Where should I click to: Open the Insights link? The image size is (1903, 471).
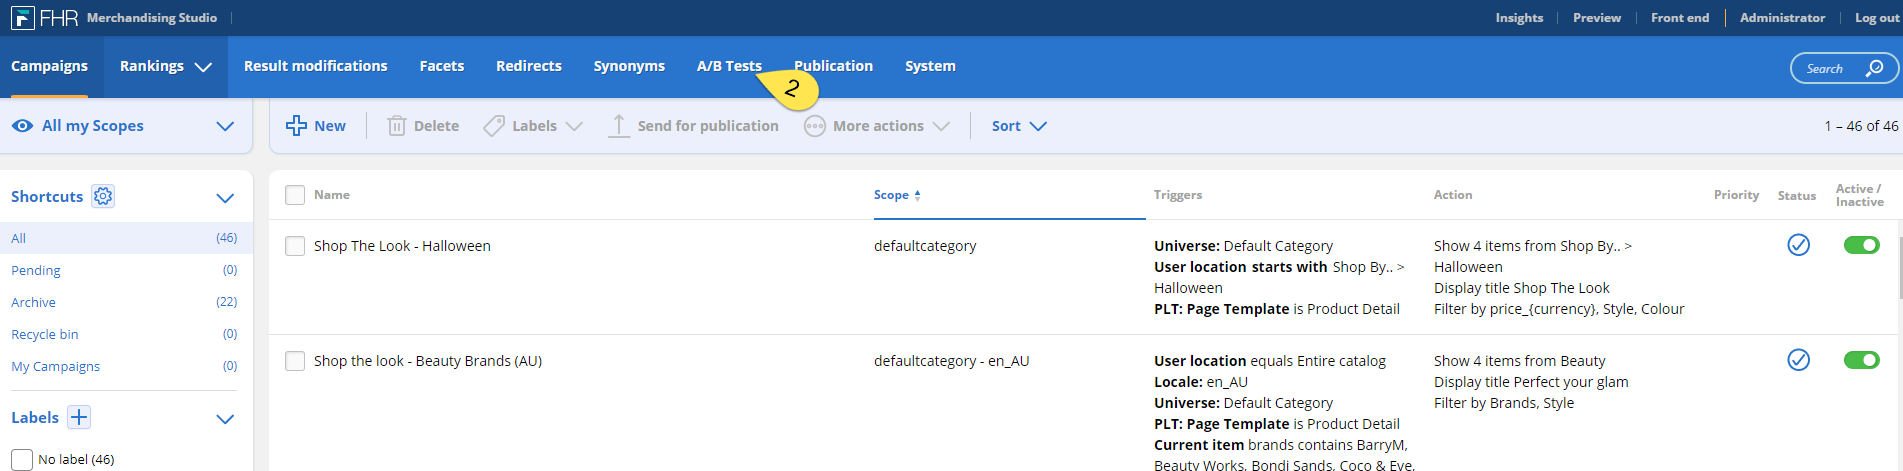(1519, 18)
